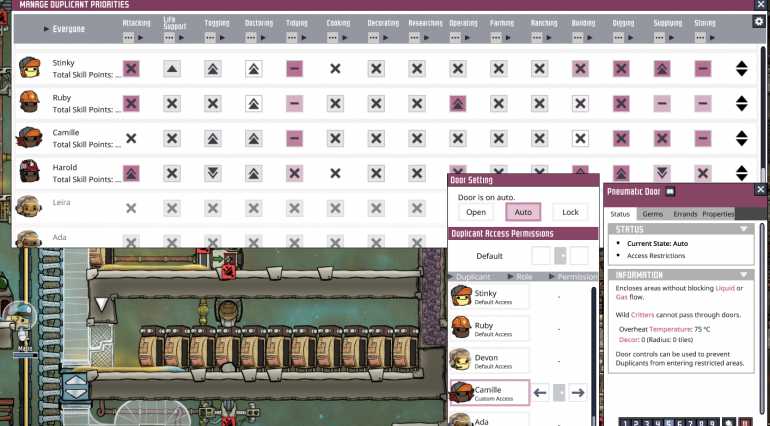Change Camille's Storing priority
Screen dimensions: 770x426
[x=703, y=139]
